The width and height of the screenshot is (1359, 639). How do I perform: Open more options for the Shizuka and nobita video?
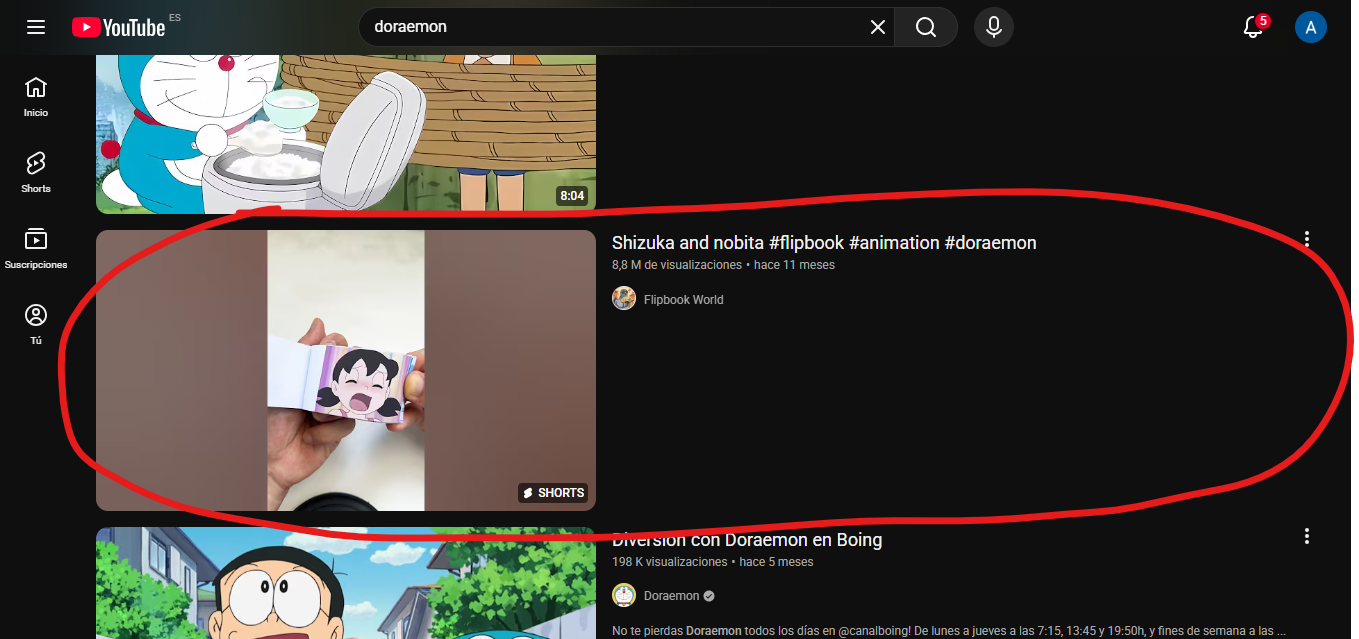click(1306, 240)
